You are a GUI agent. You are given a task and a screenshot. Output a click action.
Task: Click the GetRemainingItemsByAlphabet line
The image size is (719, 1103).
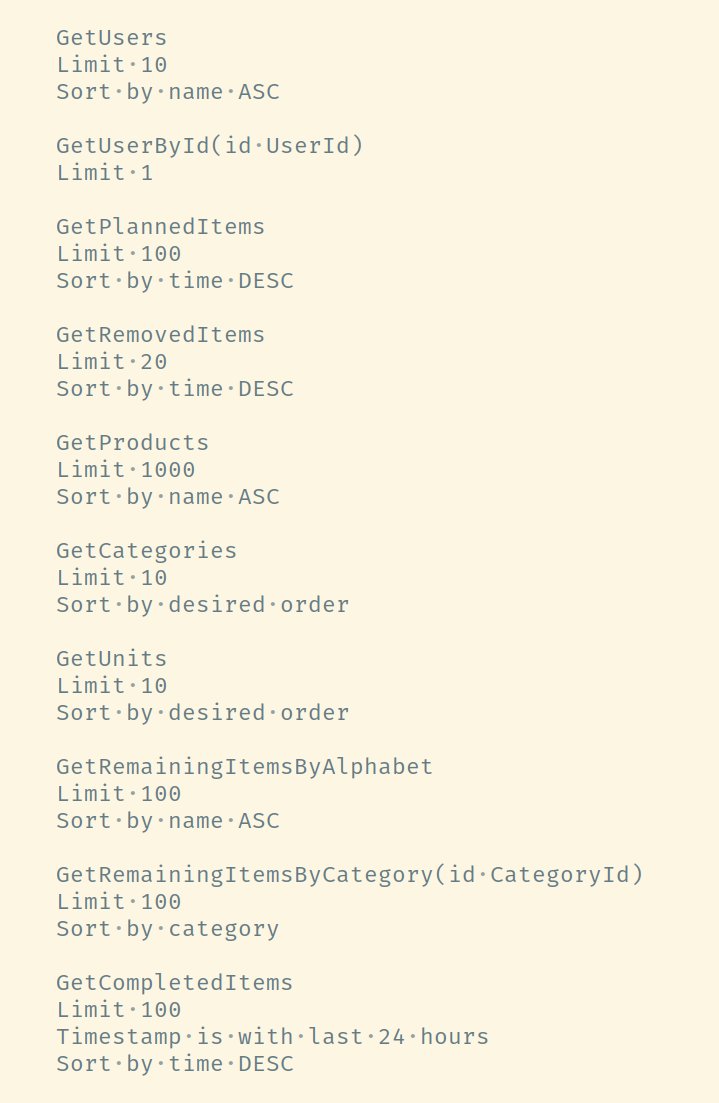tap(245, 767)
